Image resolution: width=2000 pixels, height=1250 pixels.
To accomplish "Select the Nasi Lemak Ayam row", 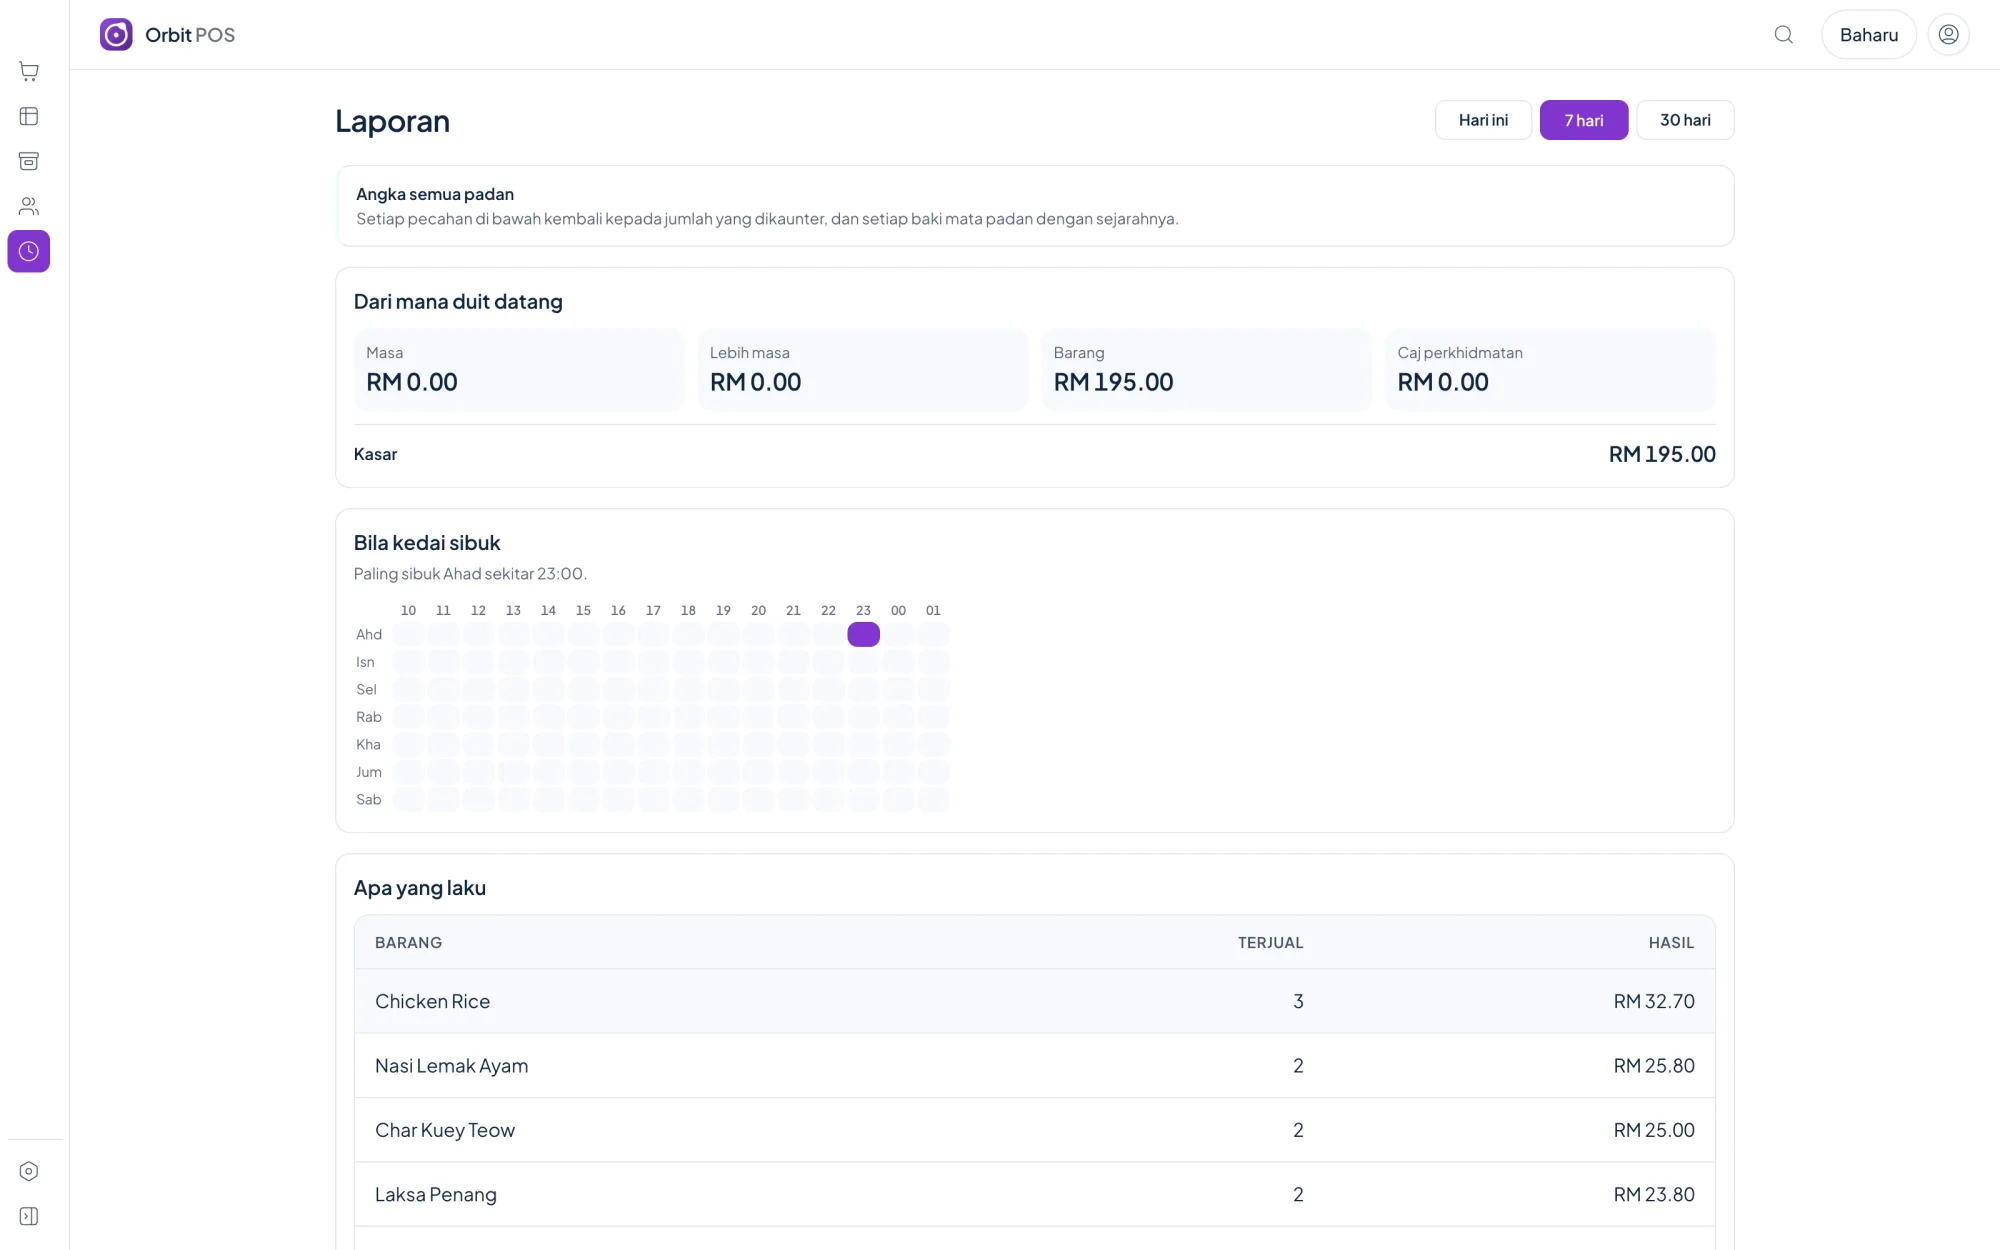I will tap(1034, 1066).
